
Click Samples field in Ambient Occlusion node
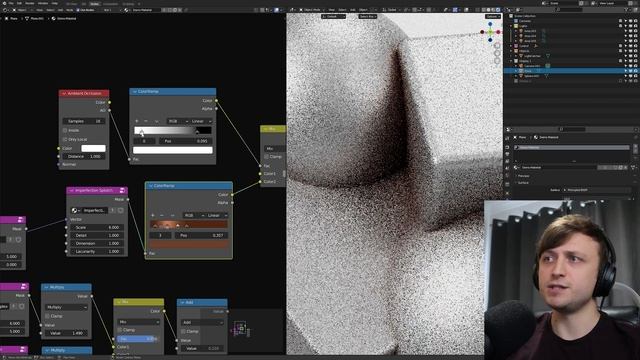[84, 121]
